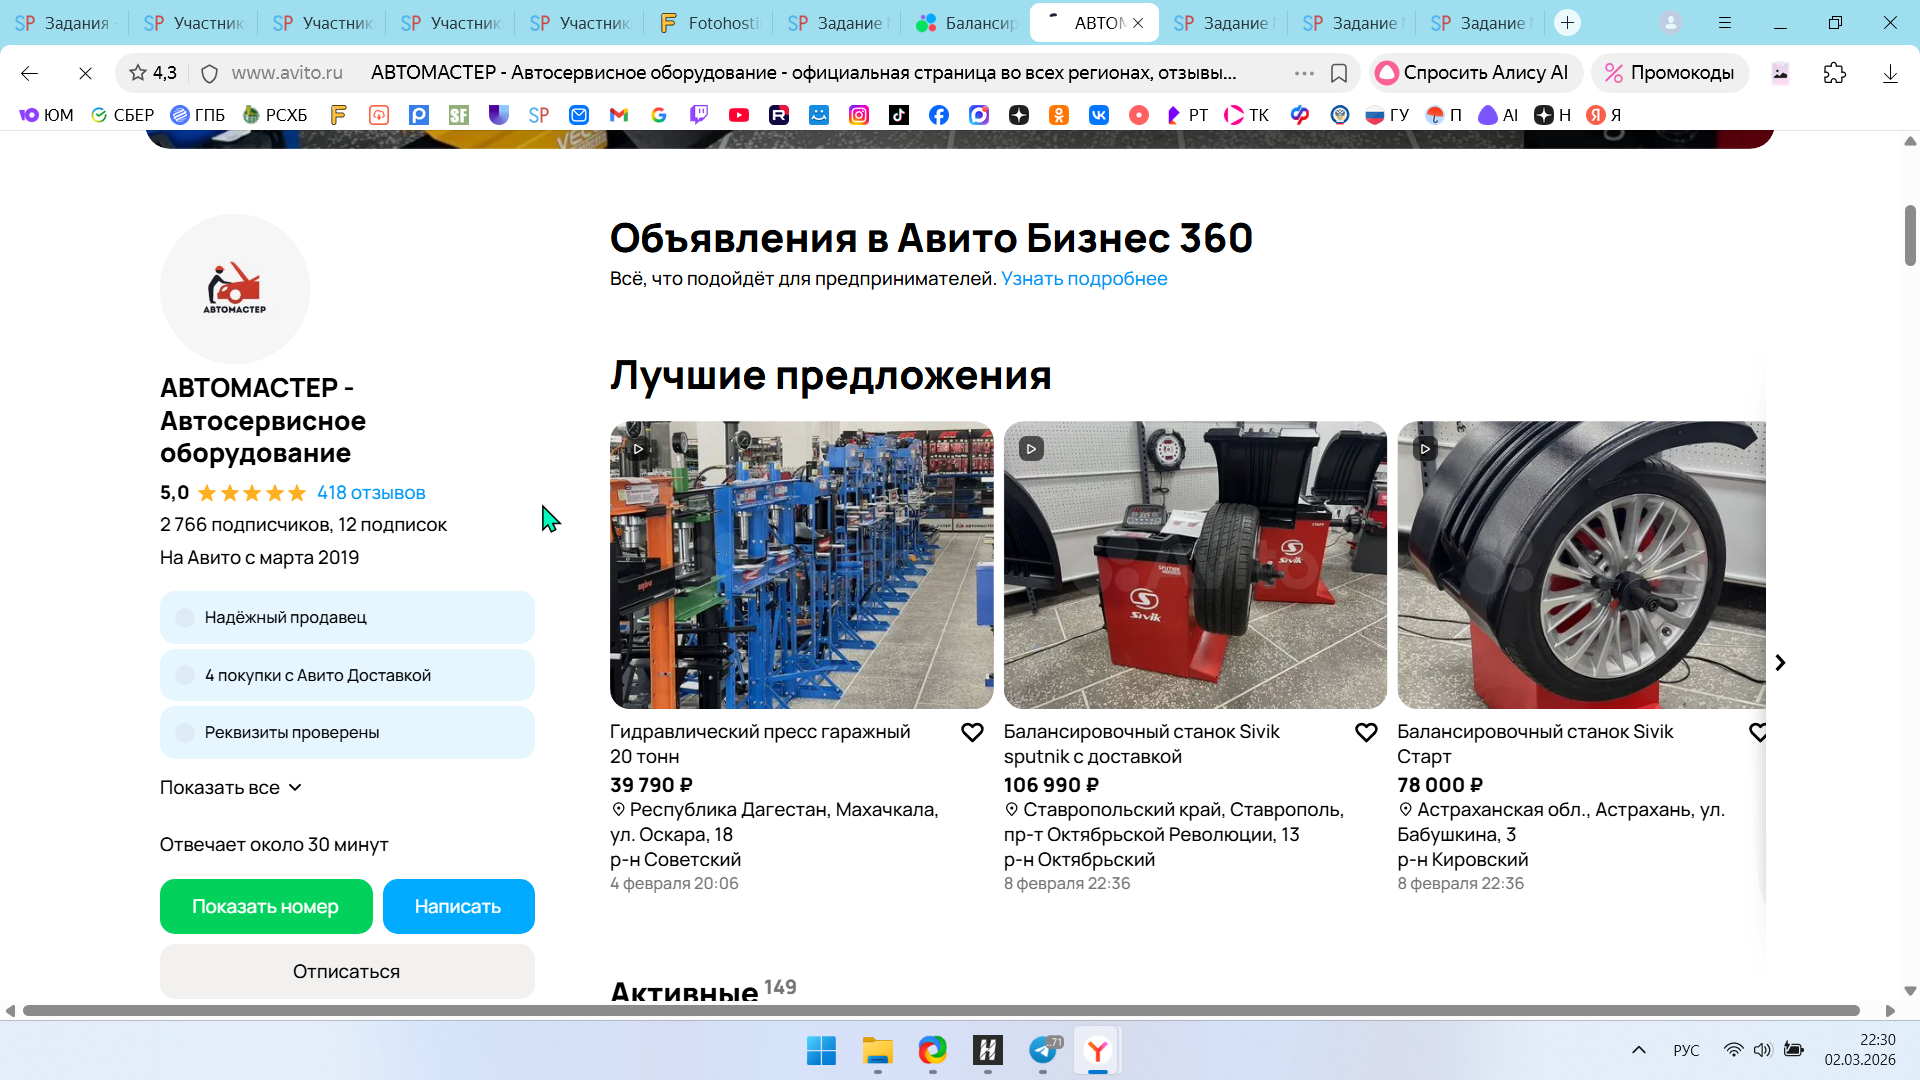1920x1080 pixels.
Task: Open address bar three-dots menu
Action: click(1304, 73)
